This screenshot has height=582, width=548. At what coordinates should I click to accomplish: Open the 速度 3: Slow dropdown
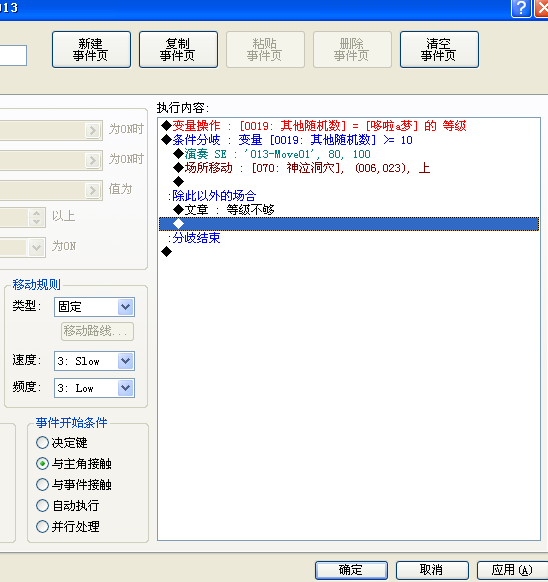coord(94,361)
